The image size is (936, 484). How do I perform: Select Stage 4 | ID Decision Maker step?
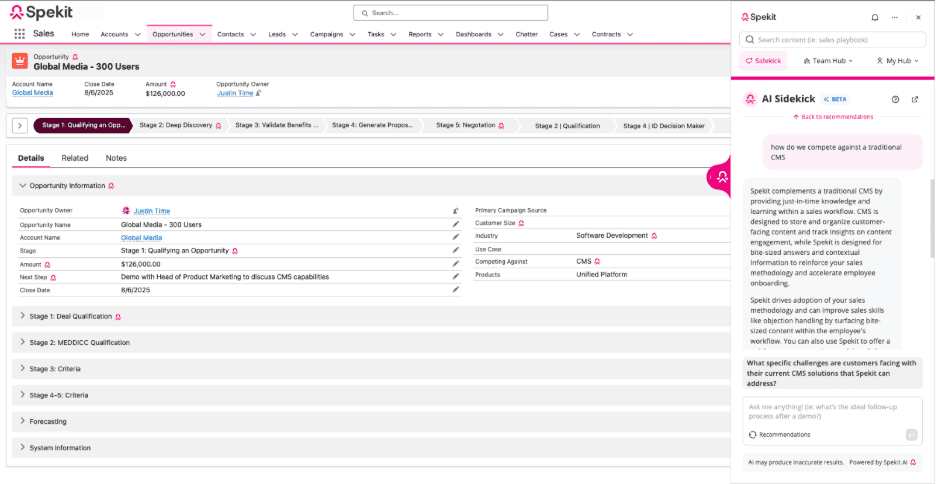[664, 126]
